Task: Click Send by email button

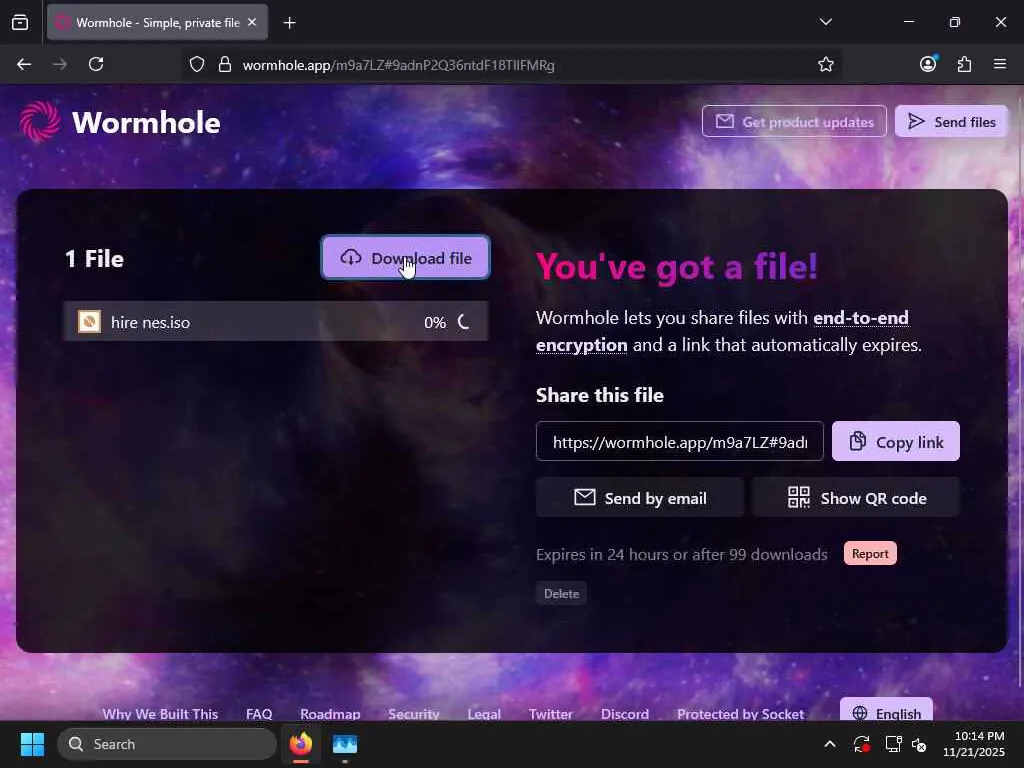Action: tap(639, 498)
